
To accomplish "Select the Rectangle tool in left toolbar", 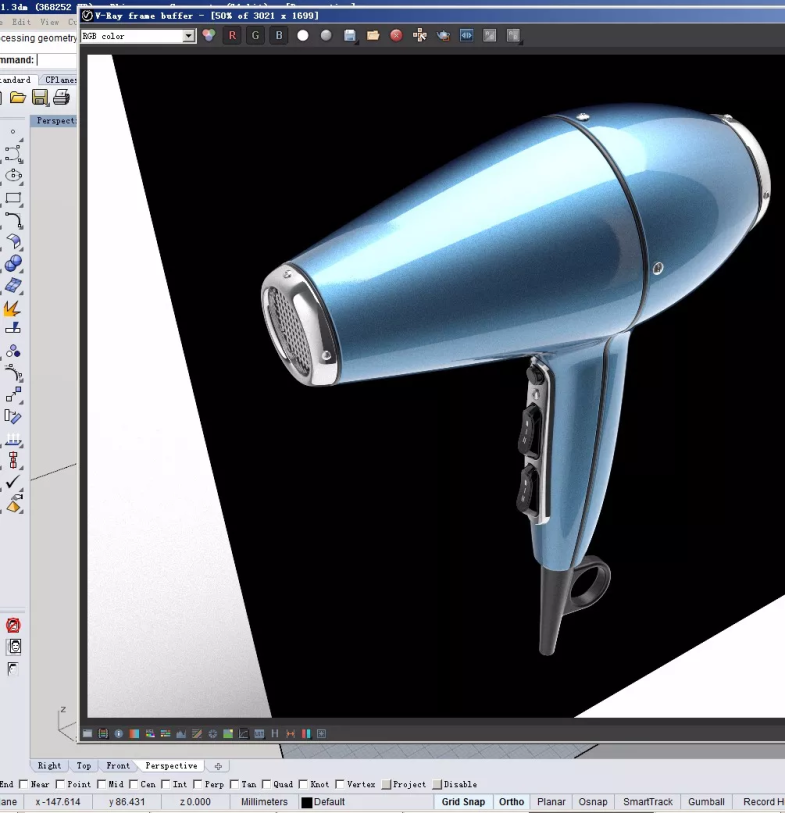I will 13,198.
